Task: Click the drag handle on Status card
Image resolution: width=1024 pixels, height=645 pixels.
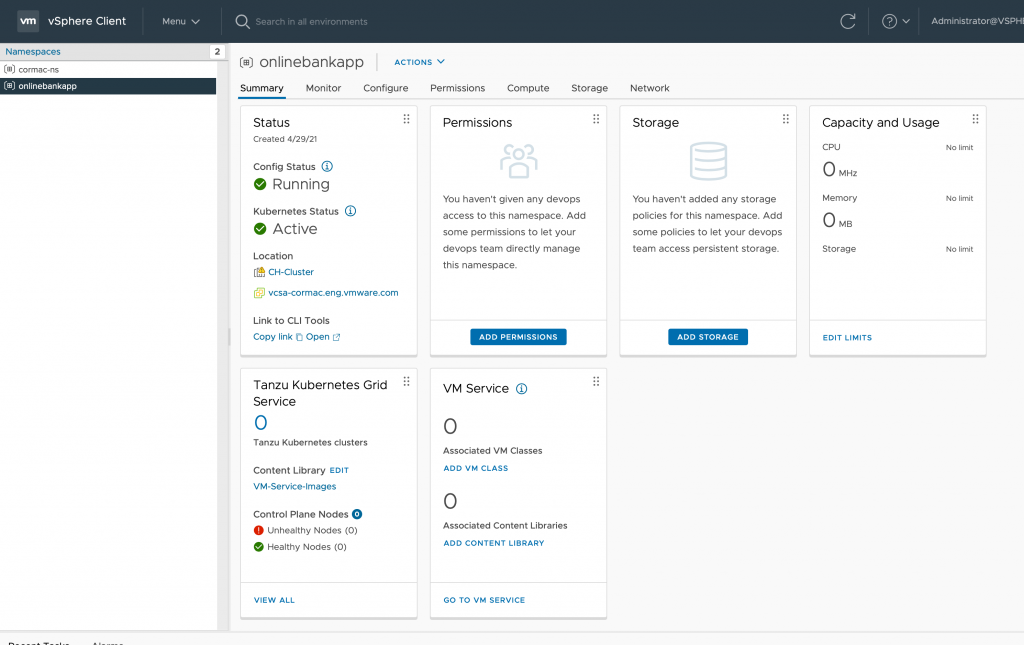Action: click(x=406, y=119)
